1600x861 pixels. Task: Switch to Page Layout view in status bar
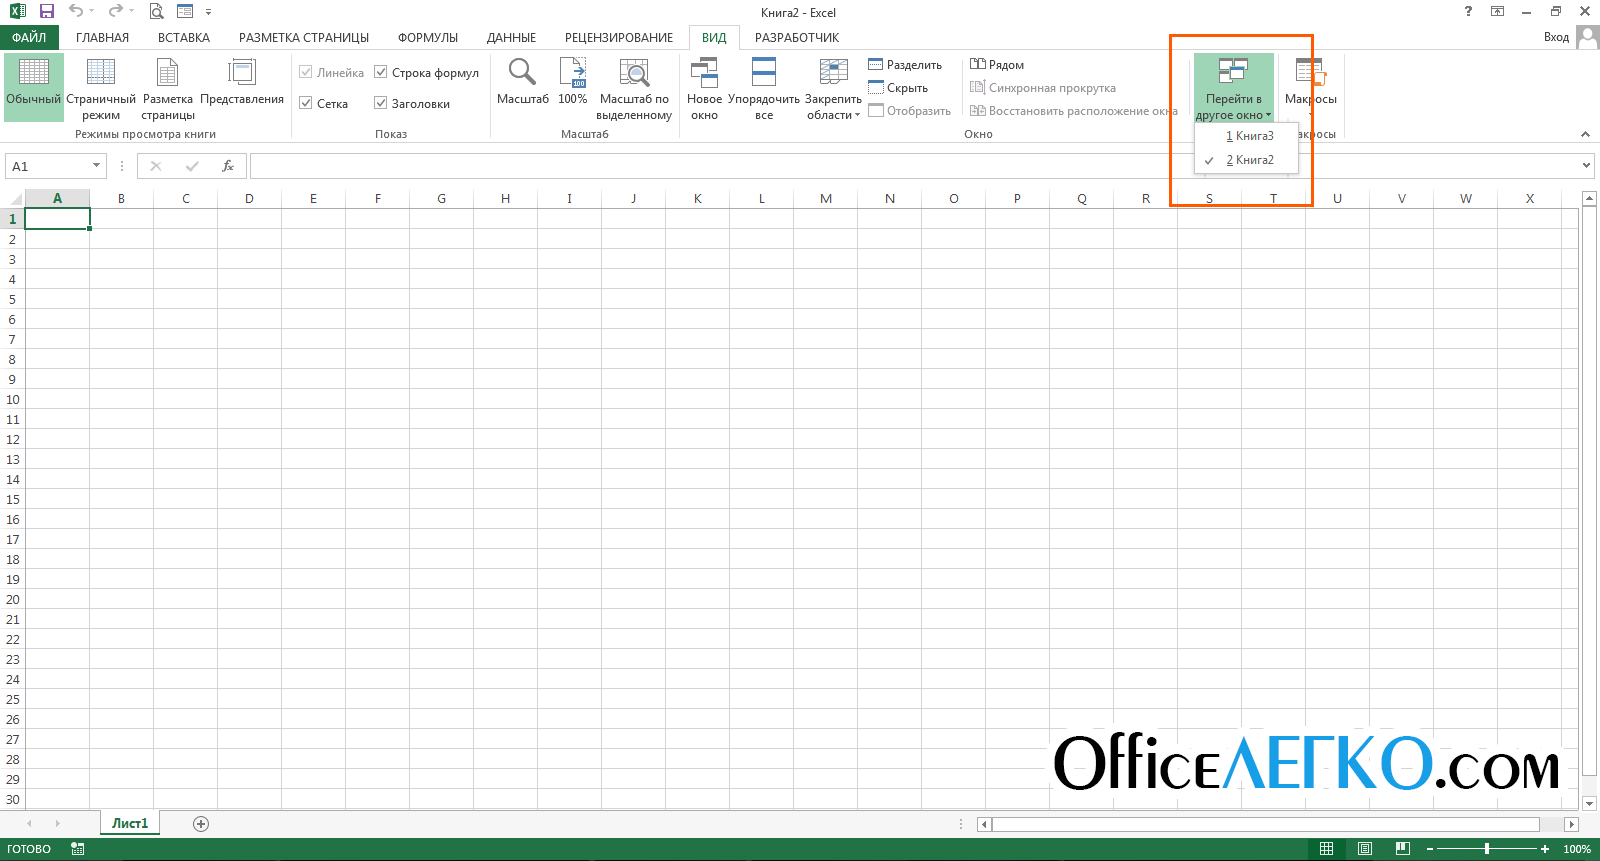point(1364,849)
